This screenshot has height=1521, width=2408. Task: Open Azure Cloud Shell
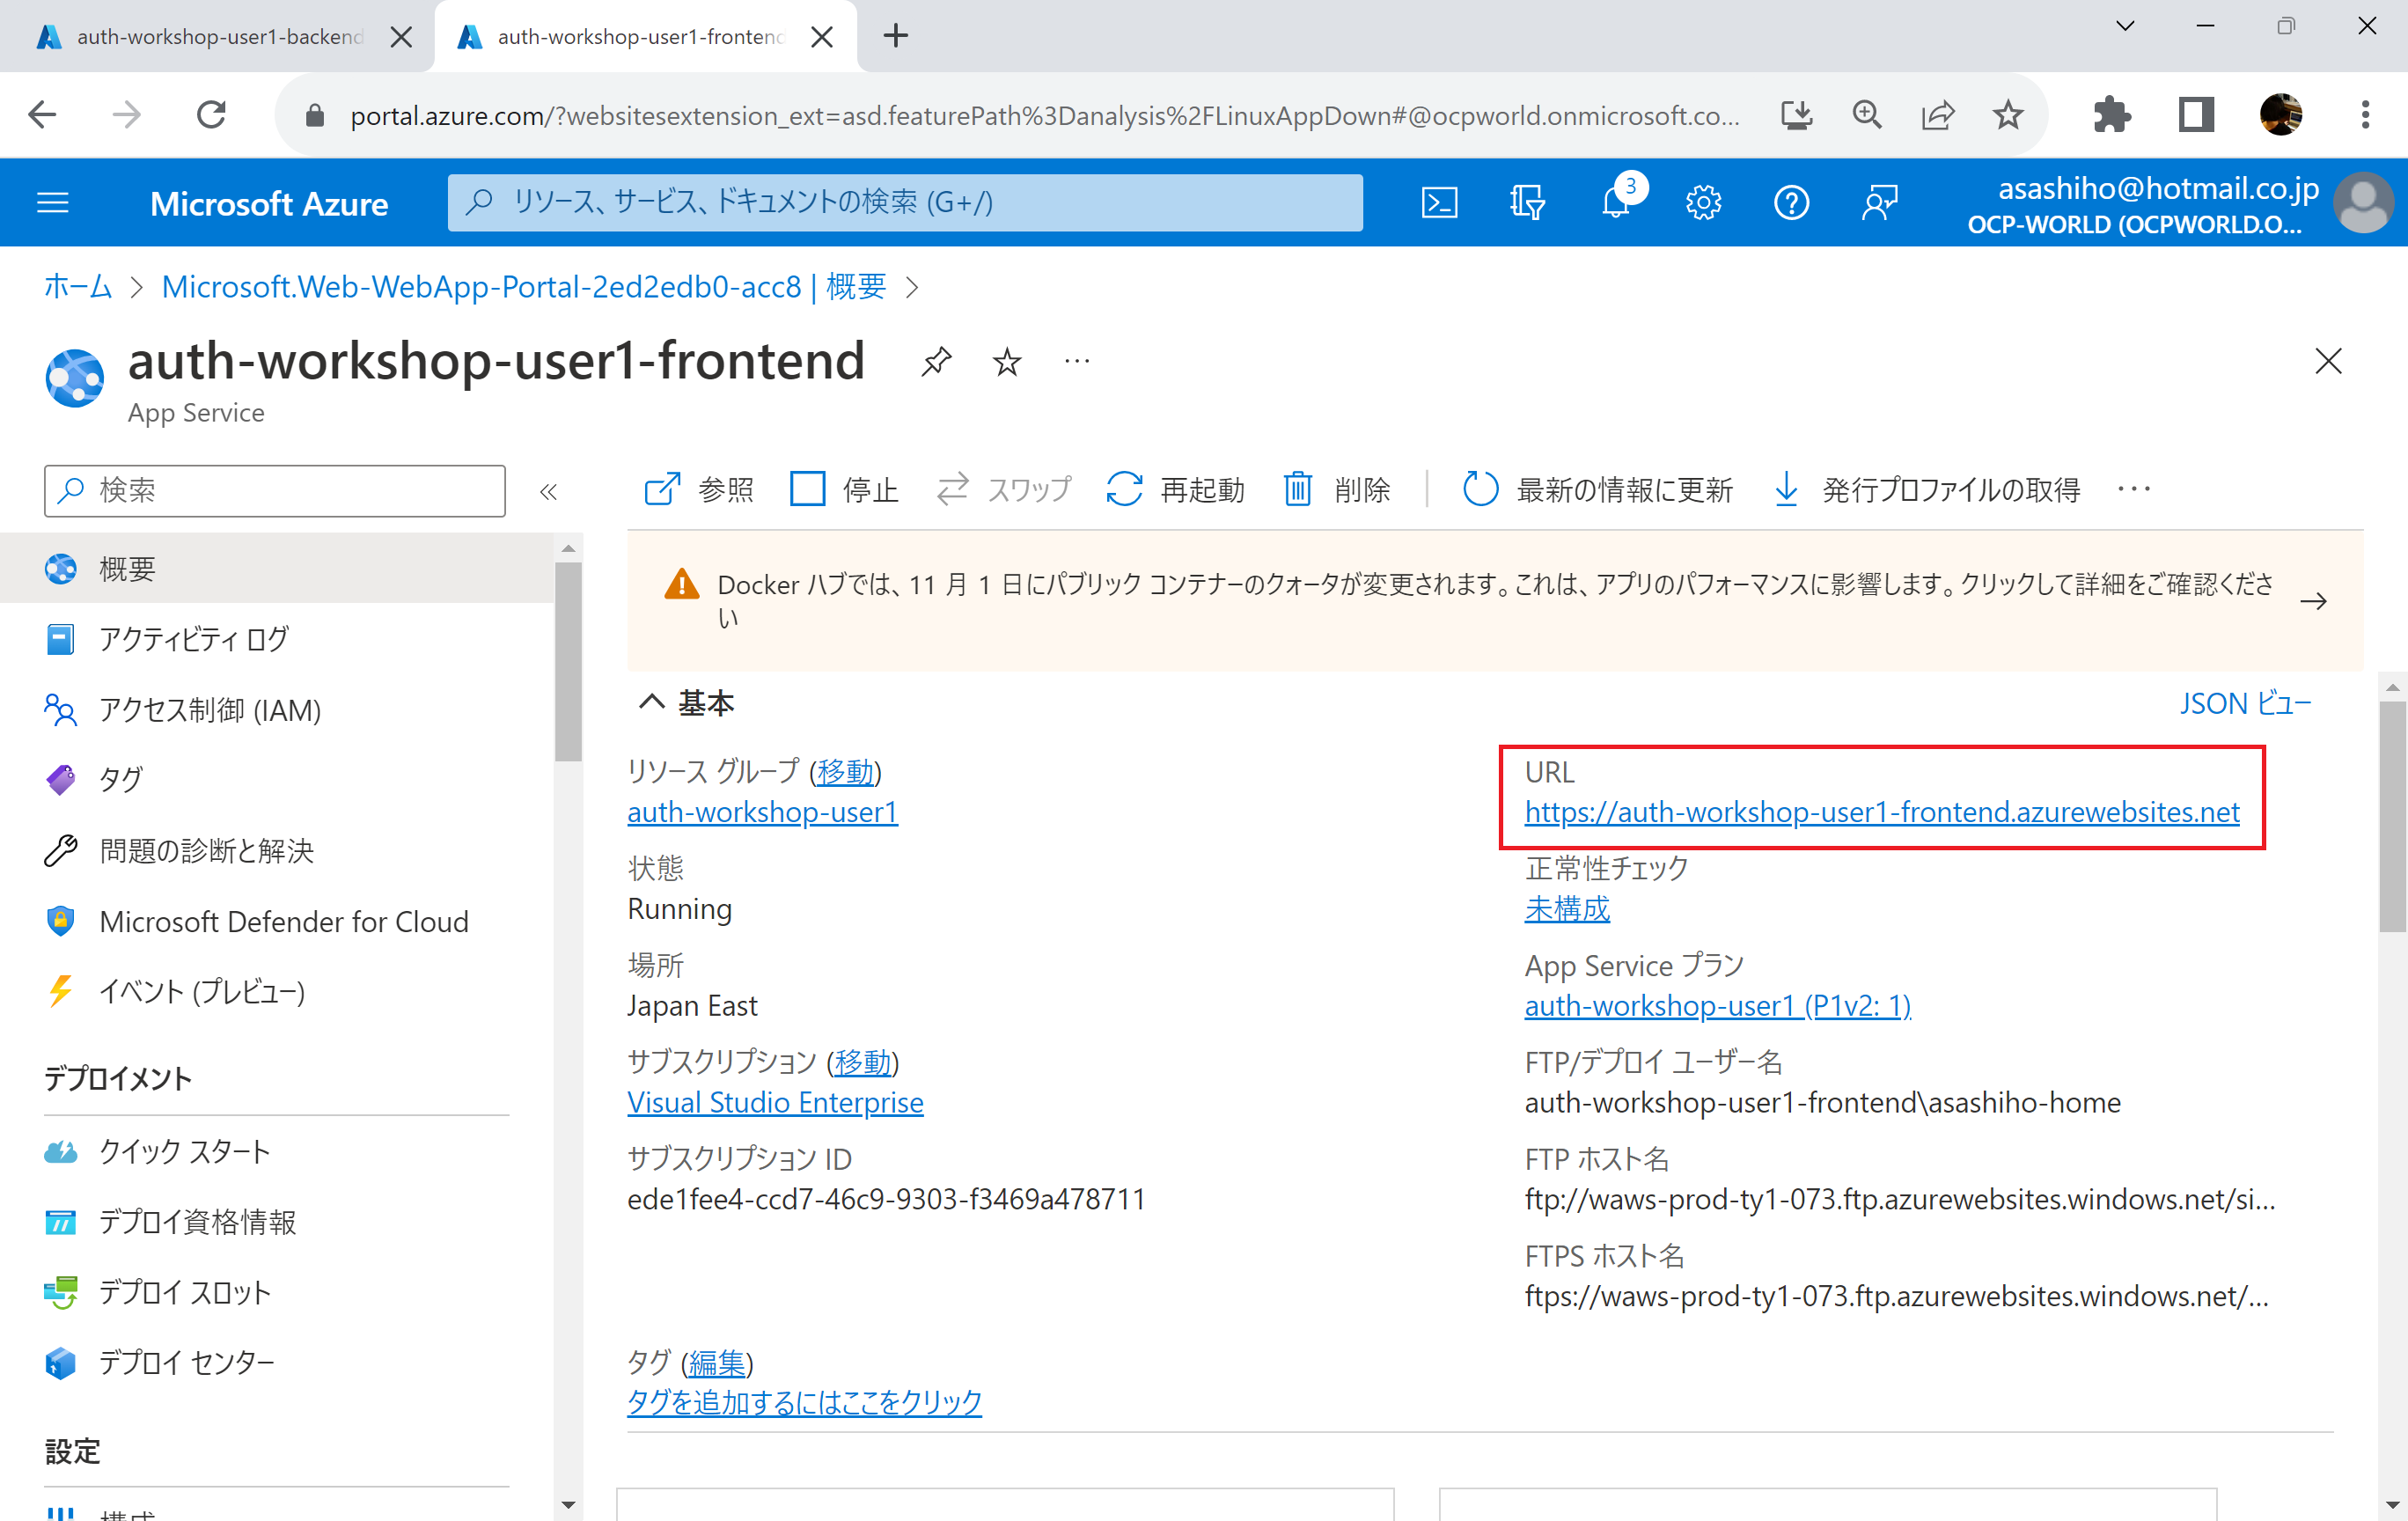click(x=1439, y=202)
